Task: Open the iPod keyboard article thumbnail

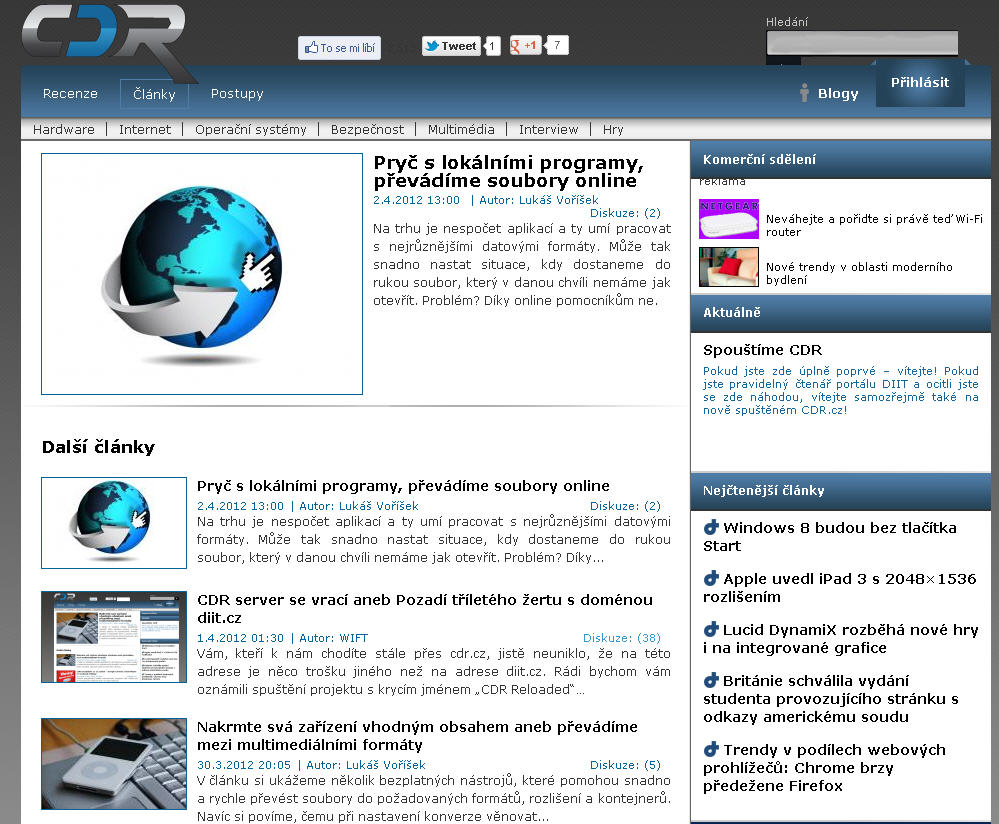Action: click(x=114, y=763)
